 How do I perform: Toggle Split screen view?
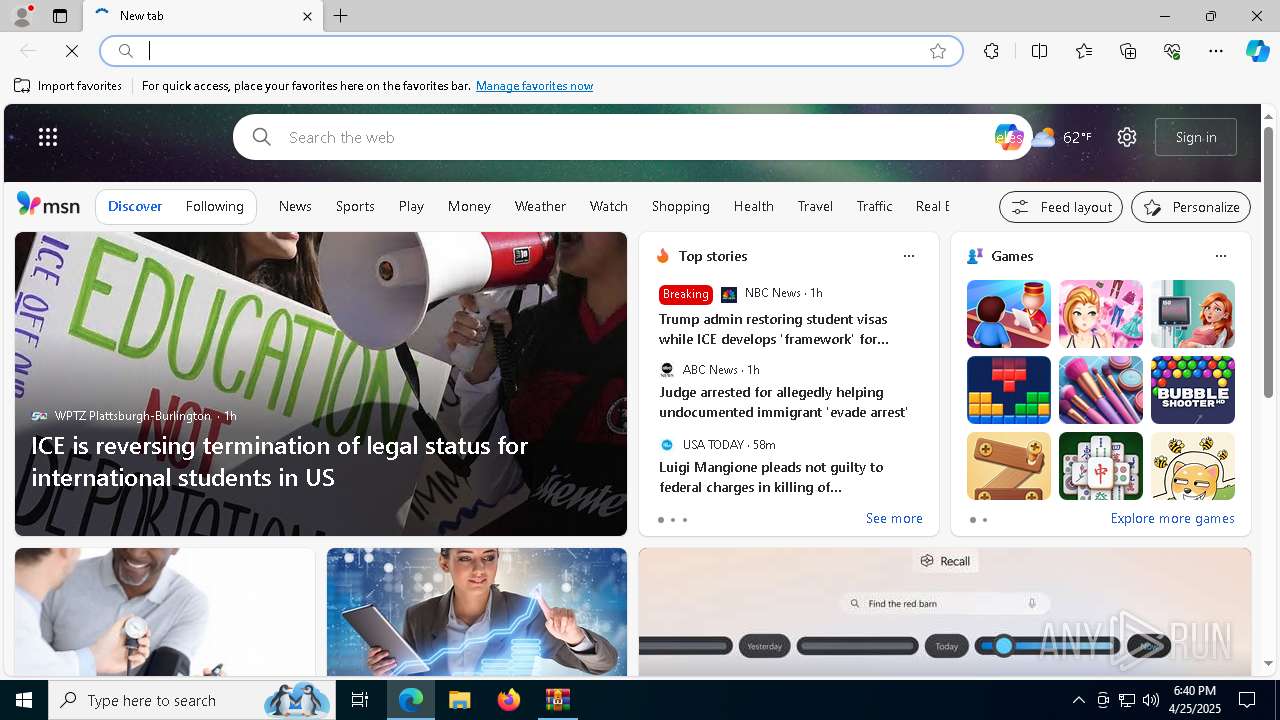pyautogui.click(x=1039, y=51)
